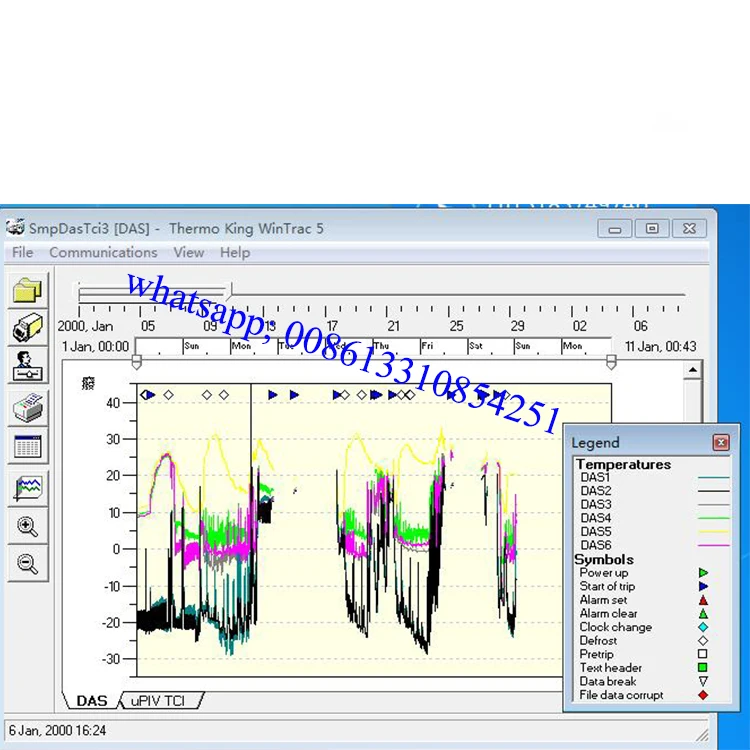Image resolution: width=750 pixels, height=750 pixels.
Task: Open the Help menu
Action: click(235, 253)
